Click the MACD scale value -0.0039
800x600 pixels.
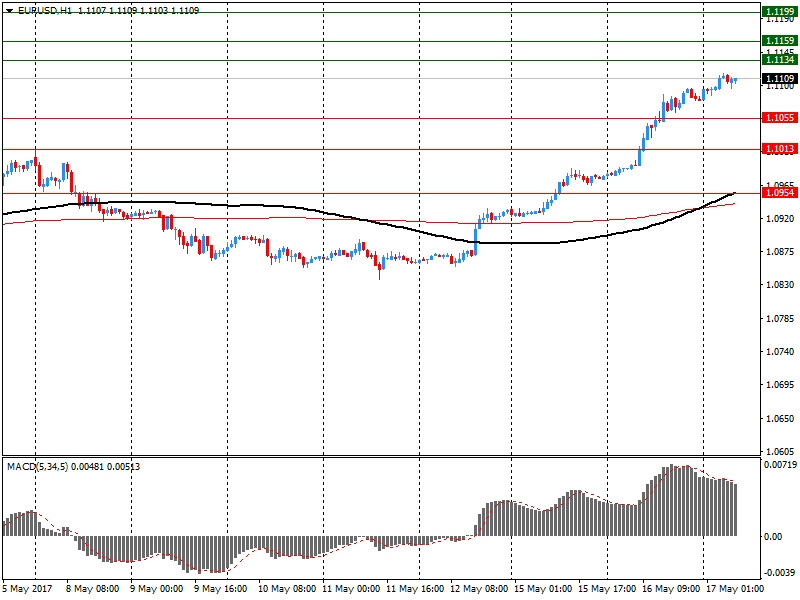780,572
